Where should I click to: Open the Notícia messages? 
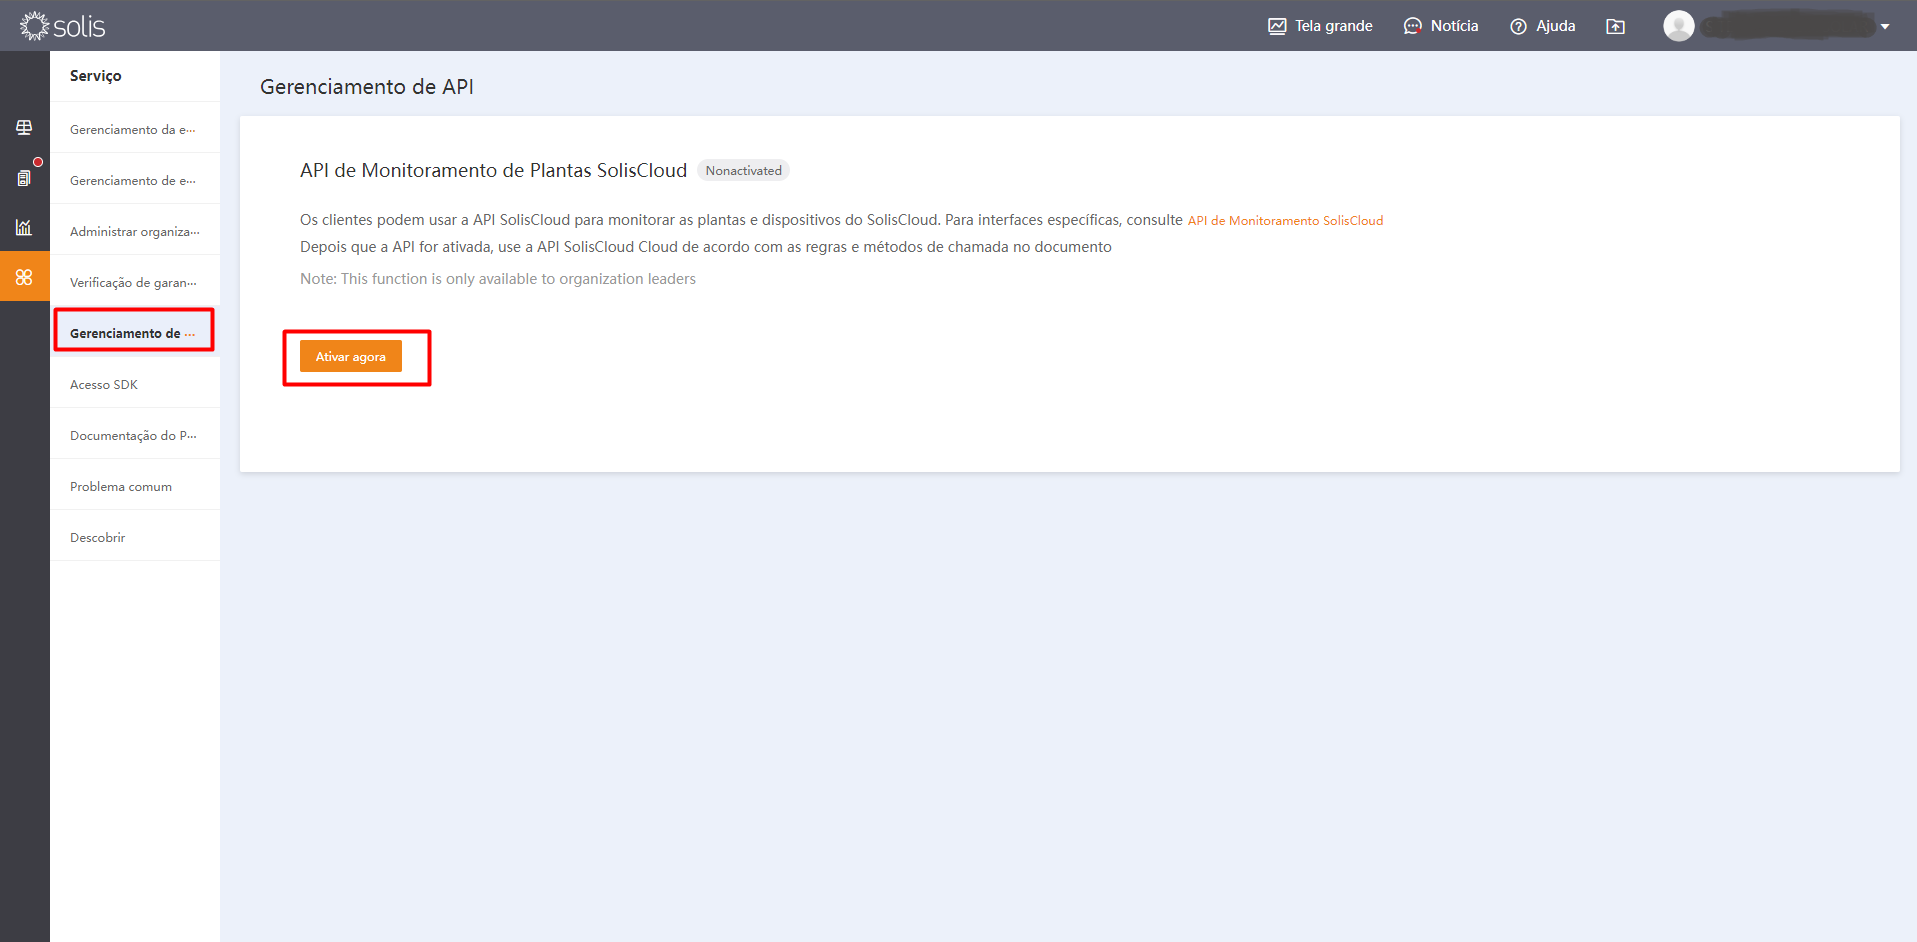point(1441,26)
